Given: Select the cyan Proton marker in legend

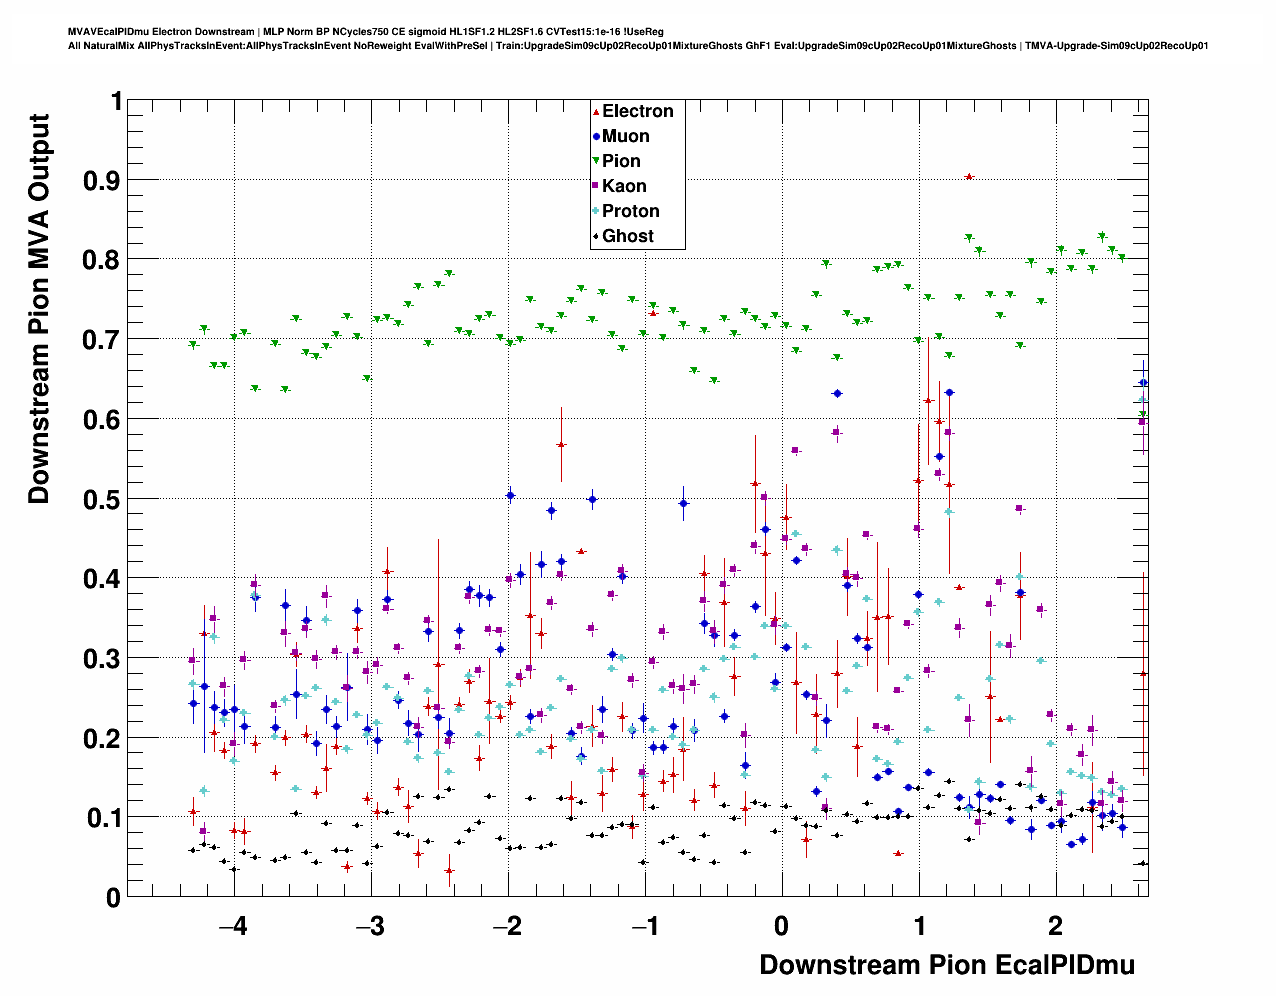Looking at the screenshot, I should (x=596, y=211).
